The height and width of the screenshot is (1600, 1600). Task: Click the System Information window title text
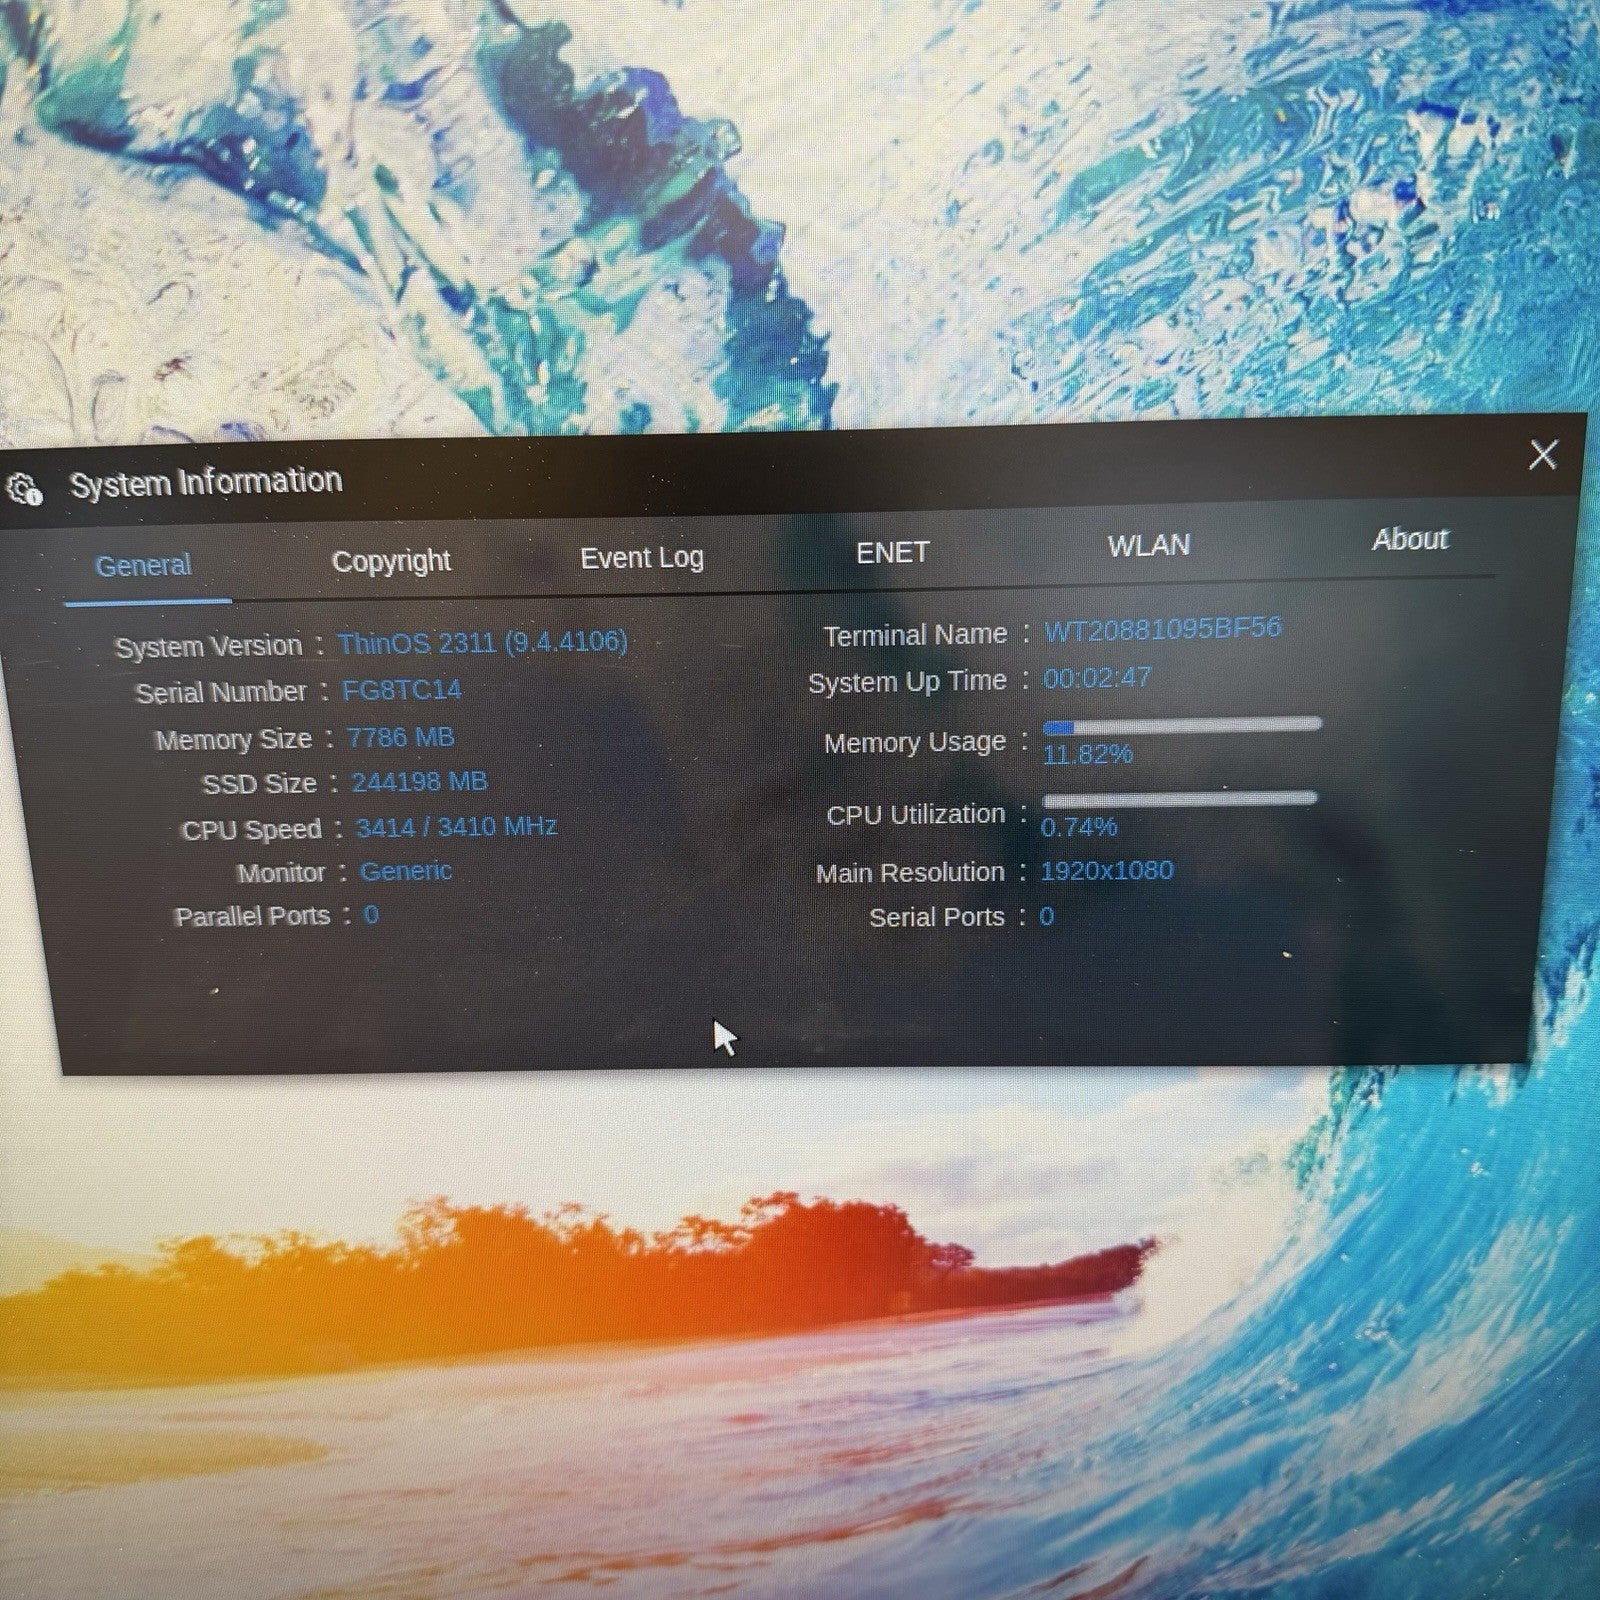point(206,482)
